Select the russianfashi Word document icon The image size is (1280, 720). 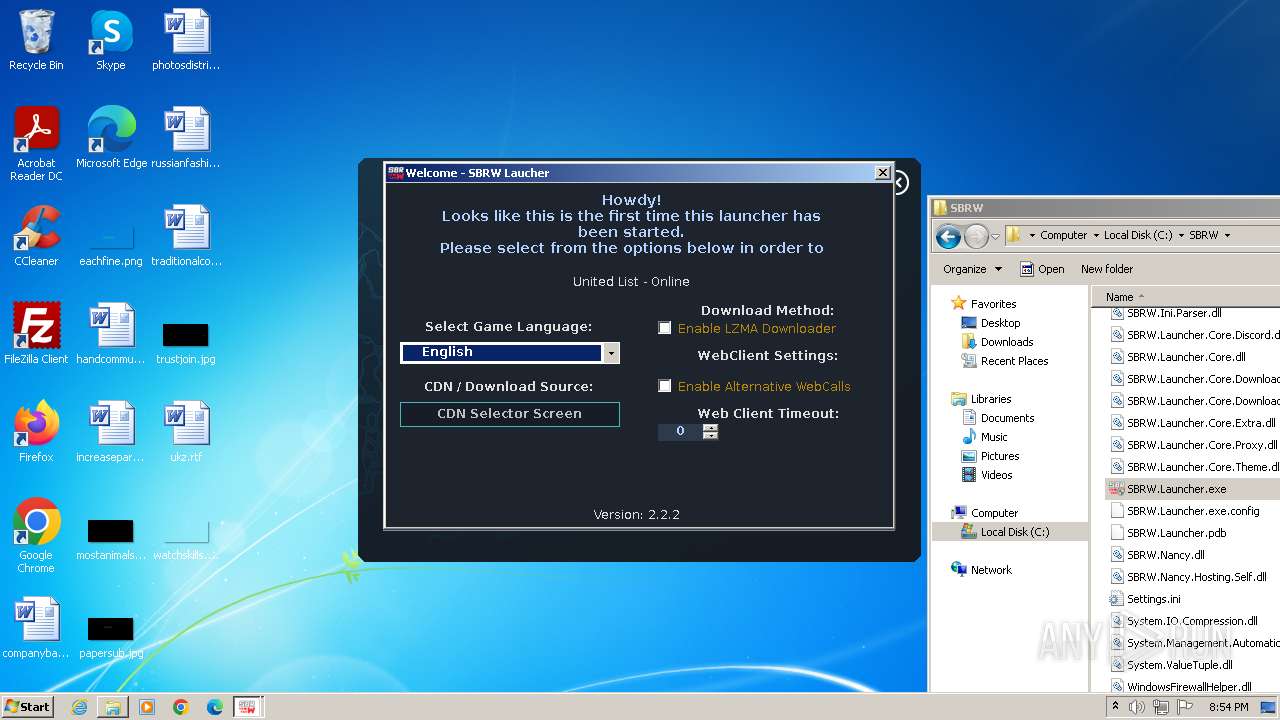pos(186,137)
